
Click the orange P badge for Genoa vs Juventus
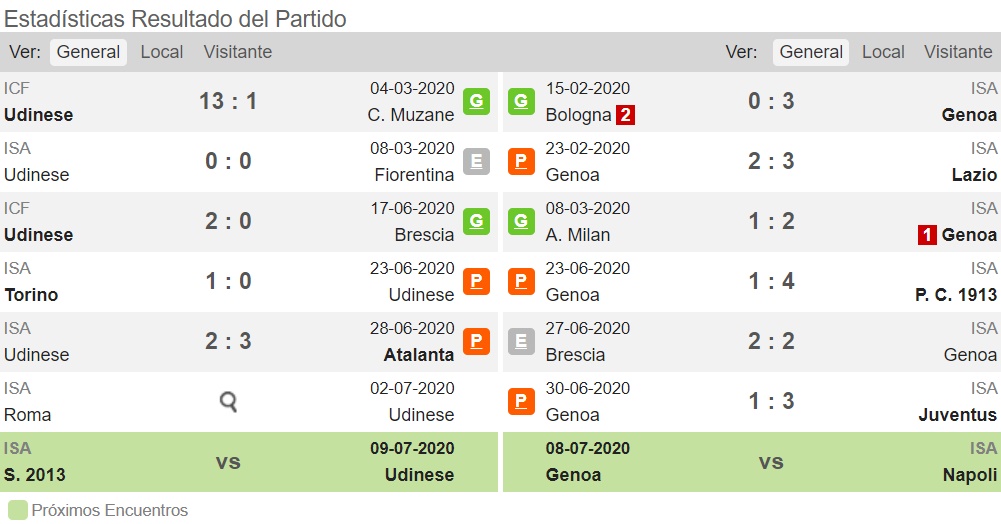coord(521,401)
